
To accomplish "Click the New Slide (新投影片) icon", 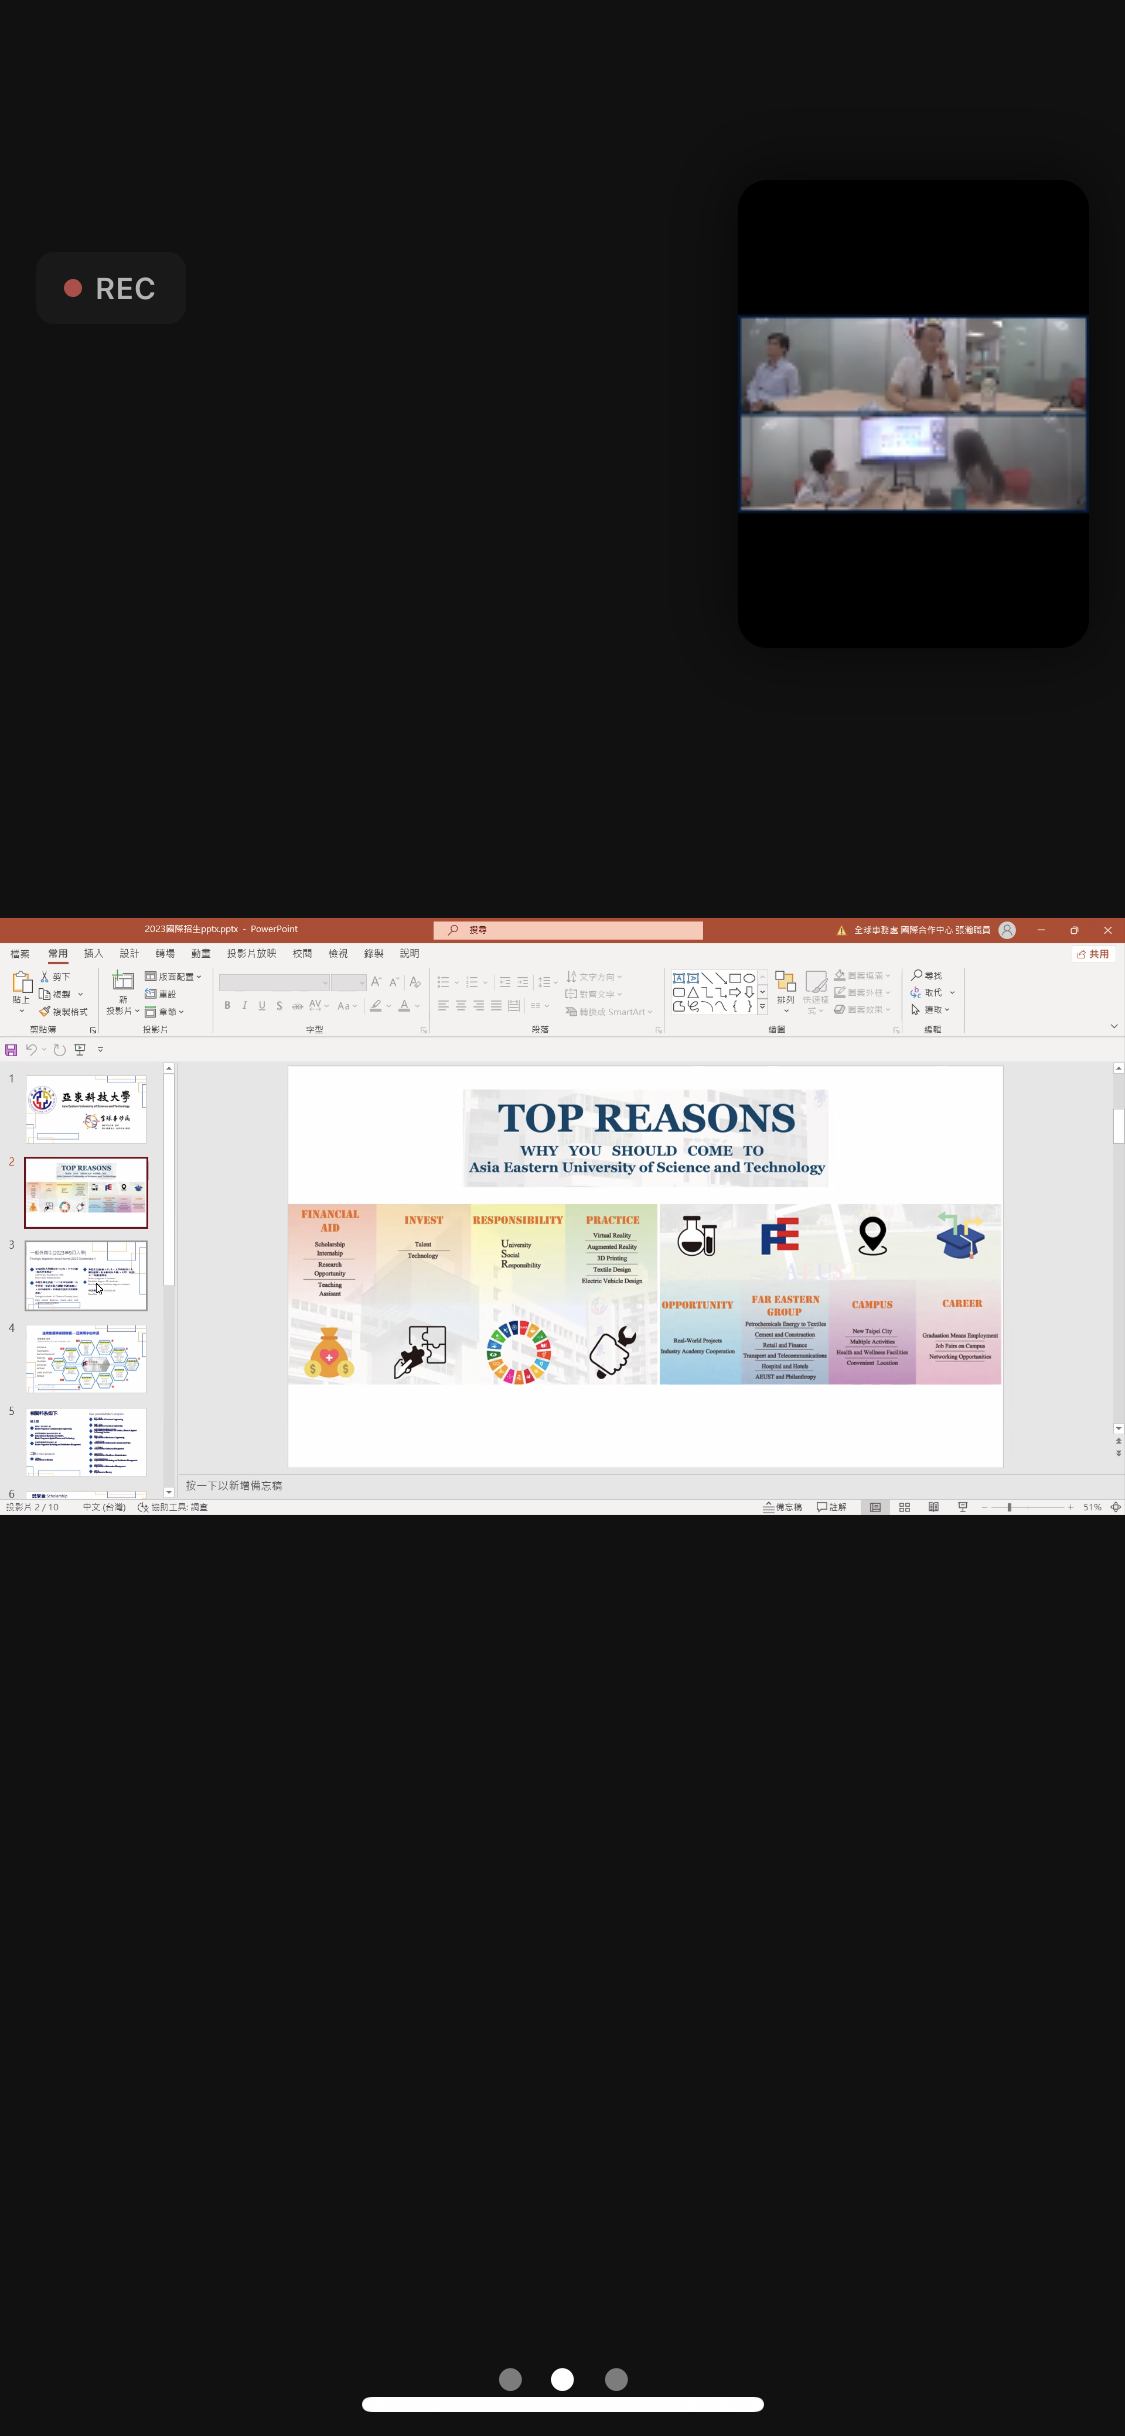I will [x=122, y=981].
